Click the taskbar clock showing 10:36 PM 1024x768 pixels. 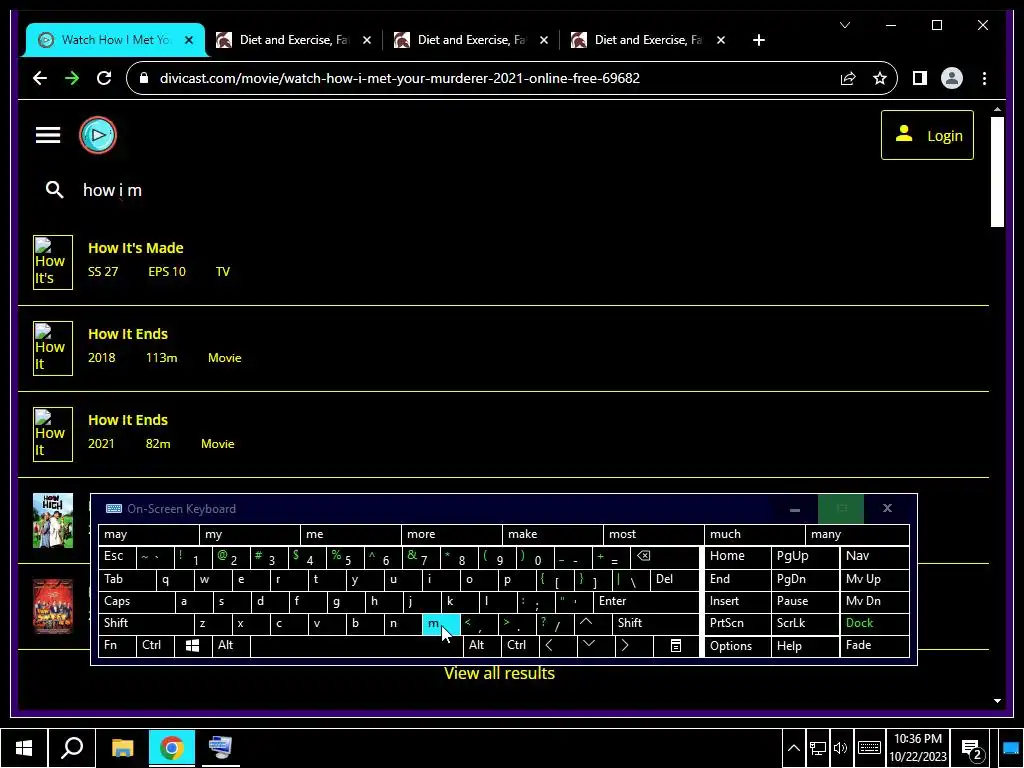(x=918, y=748)
